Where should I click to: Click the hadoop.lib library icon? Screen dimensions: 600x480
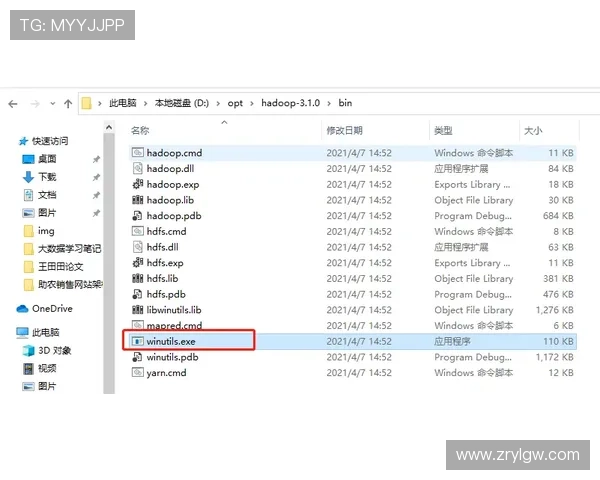click(x=138, y=200)
